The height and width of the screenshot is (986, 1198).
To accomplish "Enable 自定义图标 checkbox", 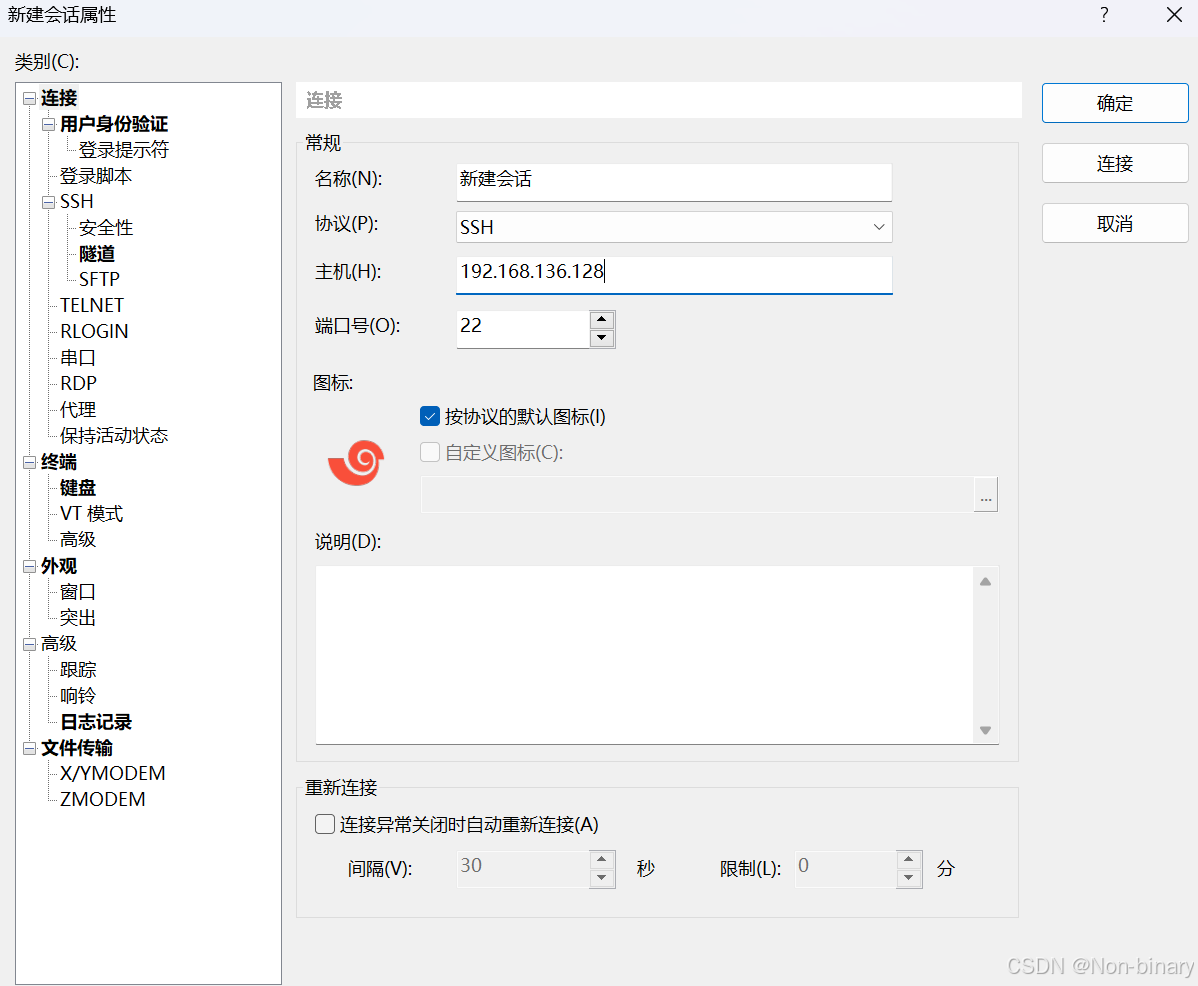I will 430,452.
